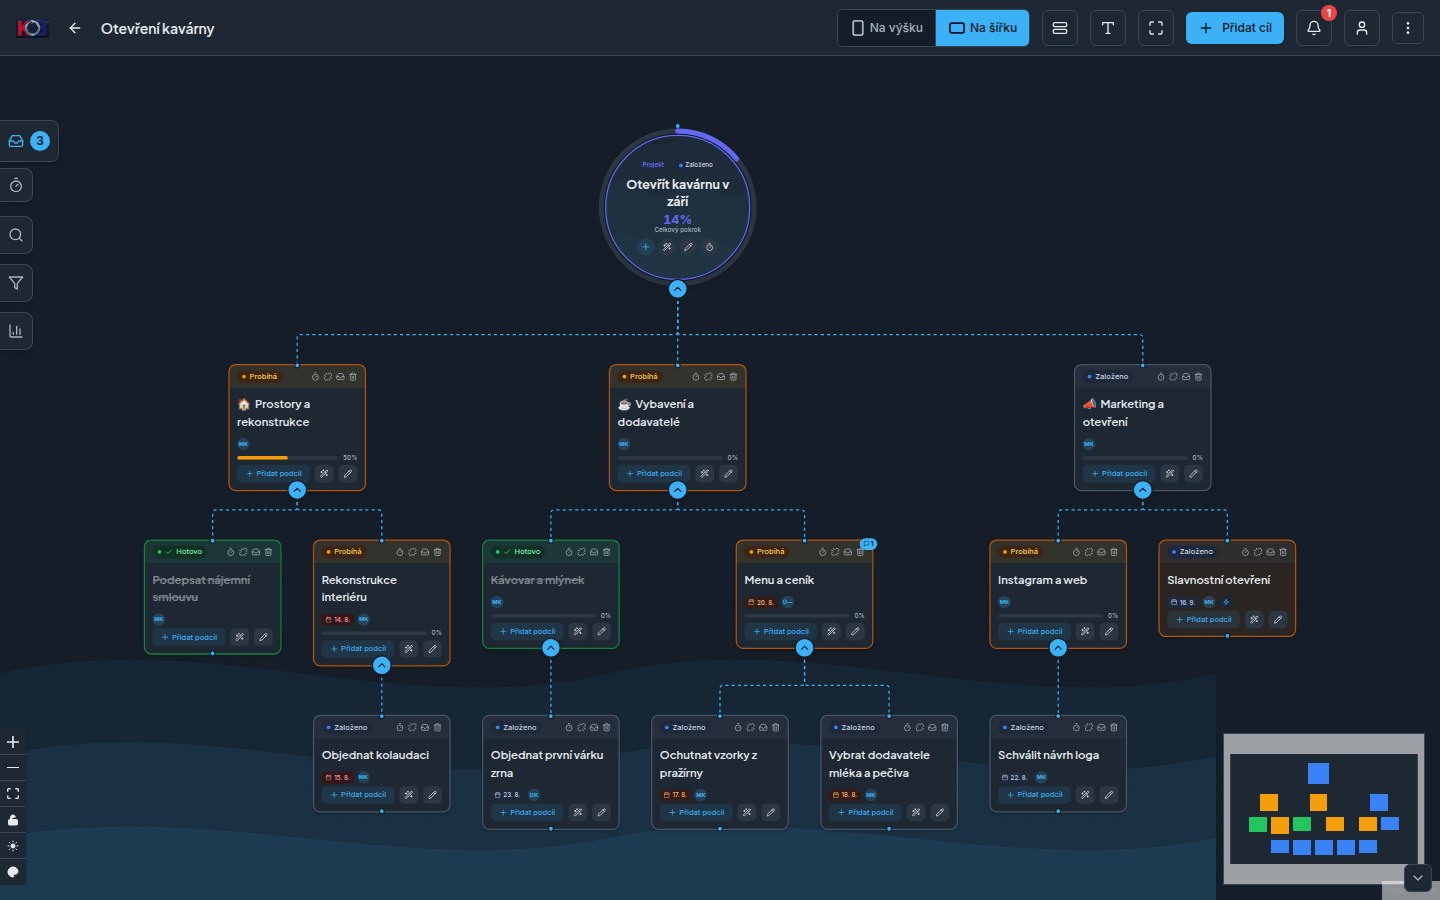Edit the Prostory a rekonstrukce goal
Viewport: 1440px width, 900px height.
(x=348, y=474)
